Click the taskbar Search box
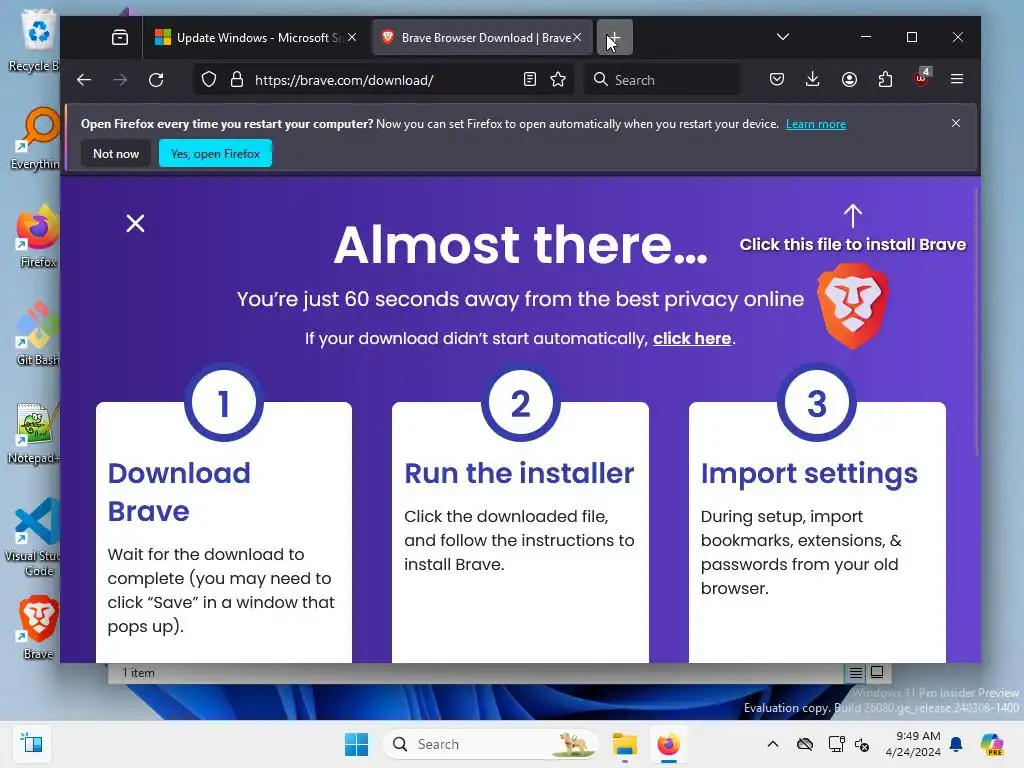 coord(490,744)
